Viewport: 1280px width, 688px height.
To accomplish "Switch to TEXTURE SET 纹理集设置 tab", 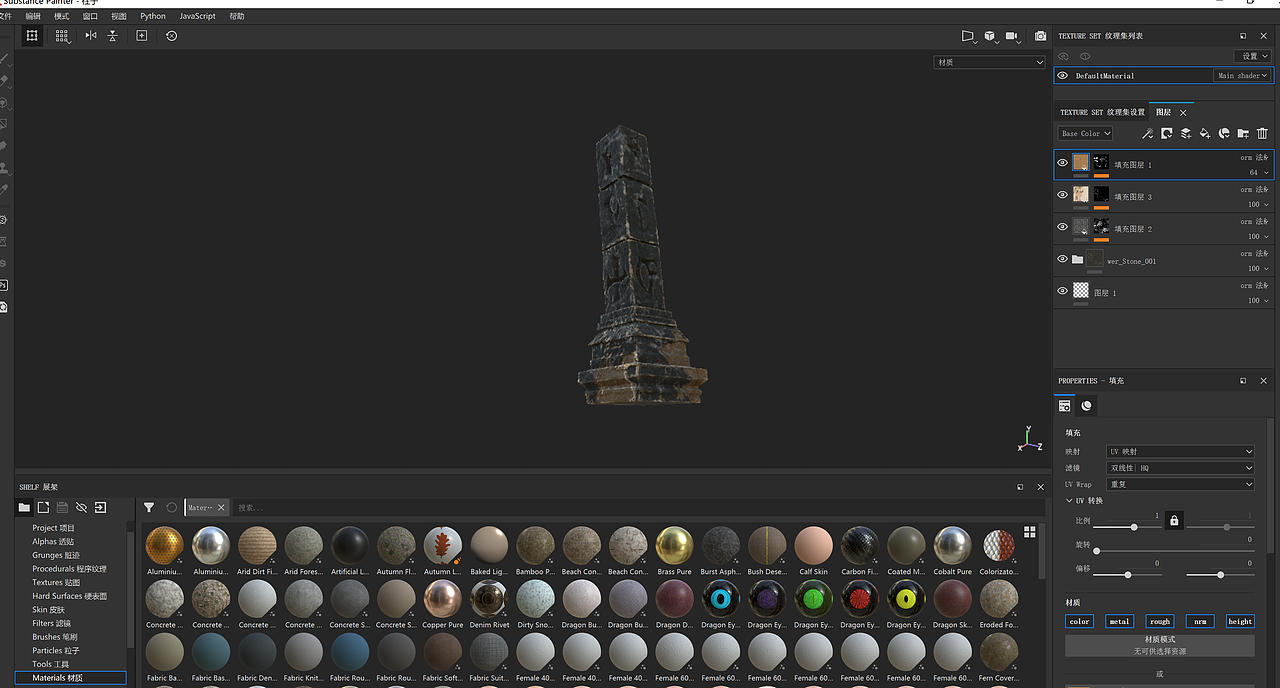I will pyautogui.click(x=1102, y=112).
